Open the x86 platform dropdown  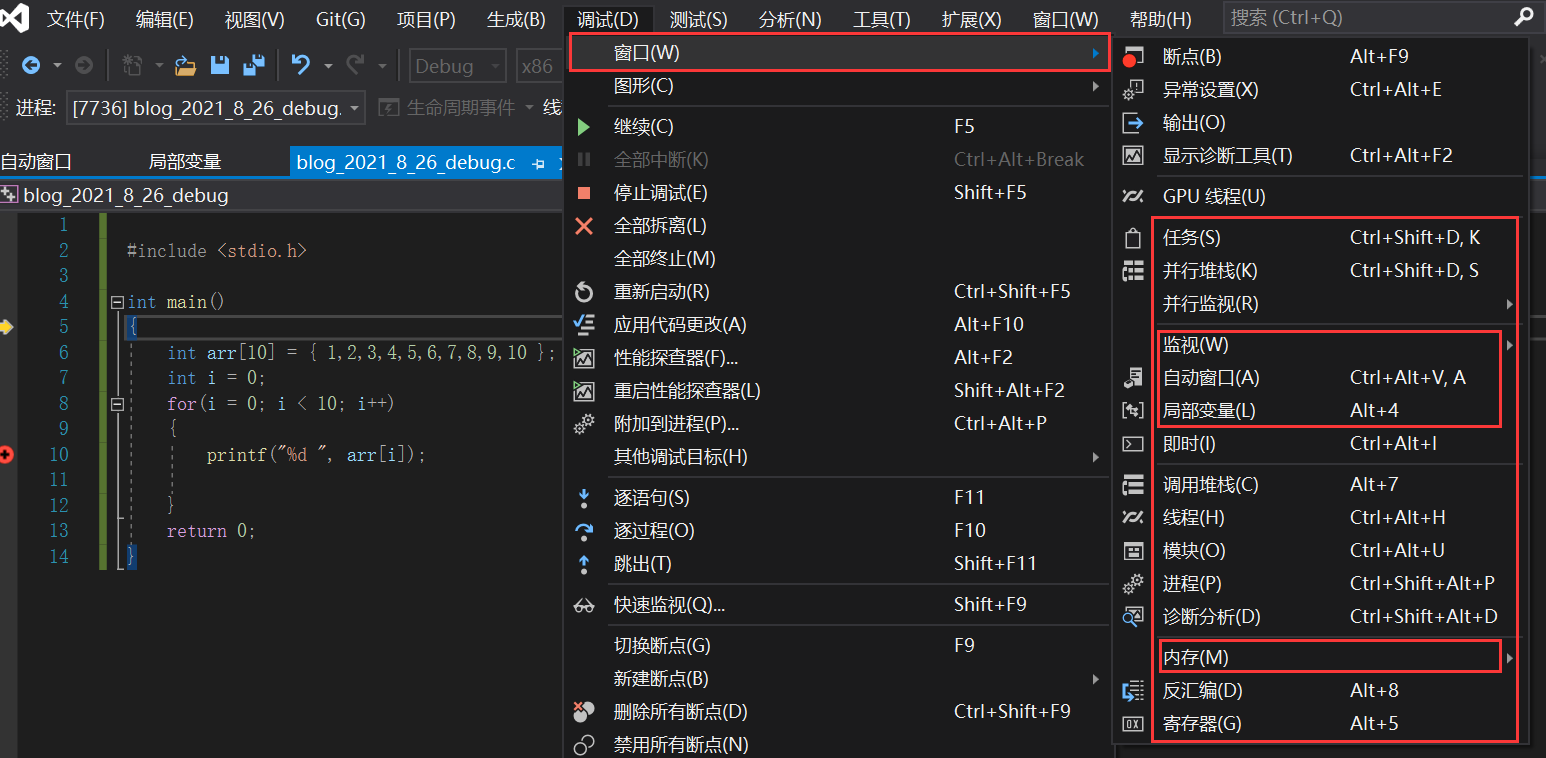coord(540,66)
